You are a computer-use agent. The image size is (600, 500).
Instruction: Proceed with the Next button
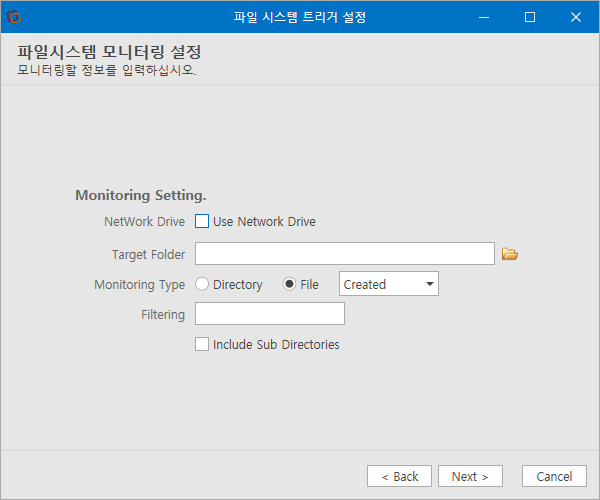pyautogui.click(x=470, y=476)
